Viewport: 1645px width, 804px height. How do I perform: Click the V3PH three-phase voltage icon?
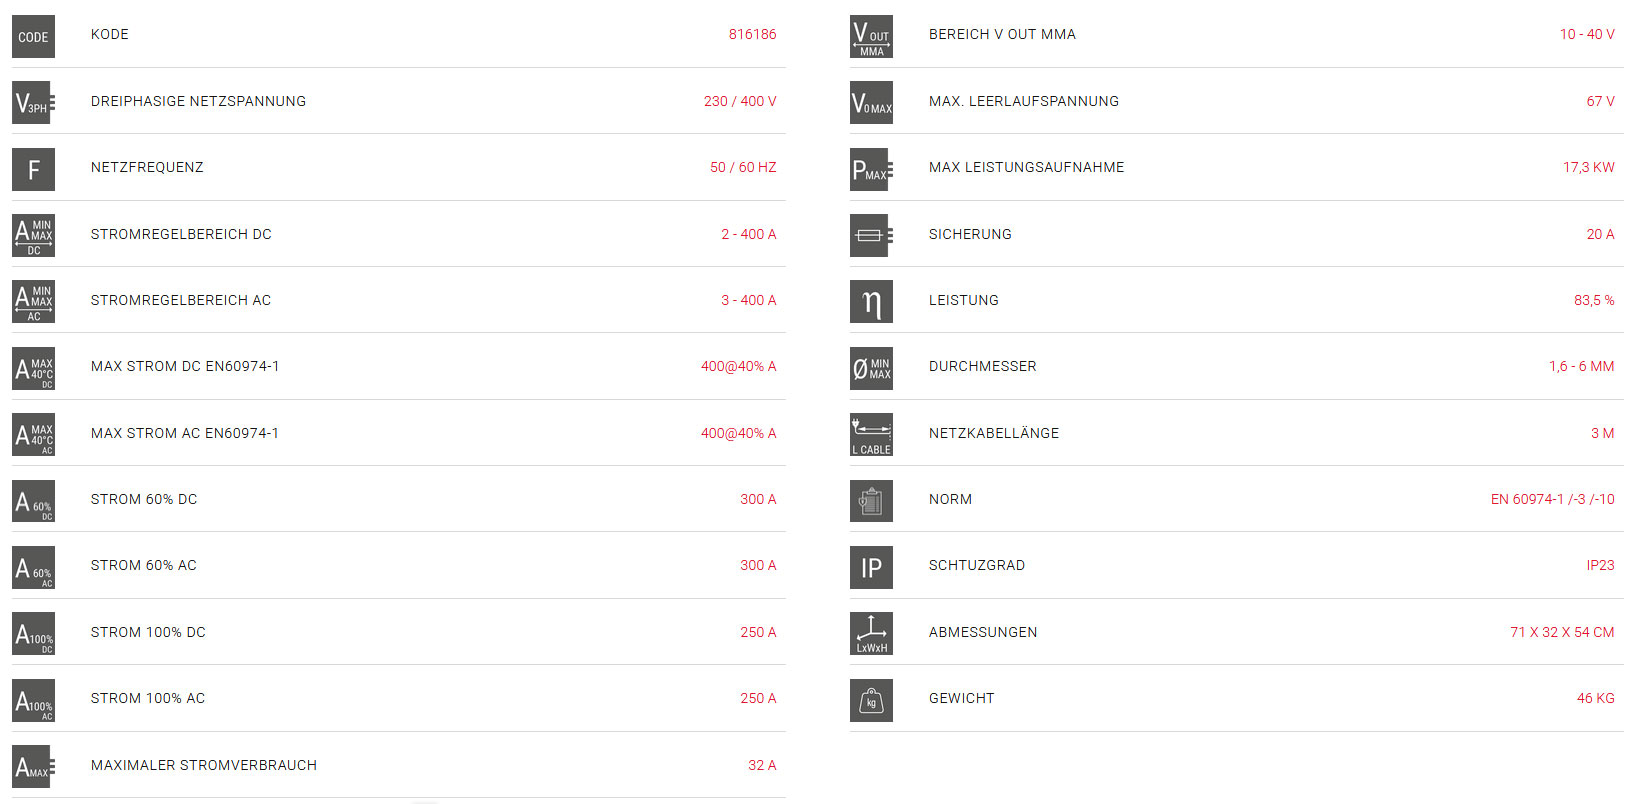point(33,103)
